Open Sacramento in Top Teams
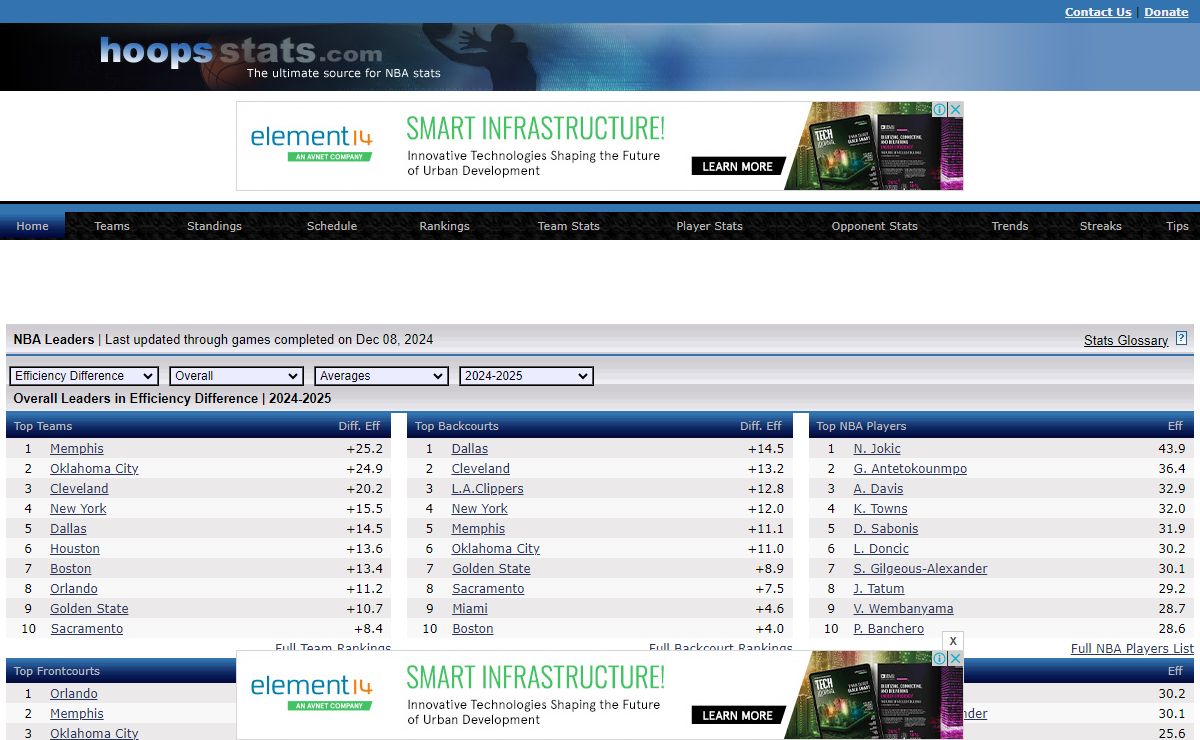1200x740 pixels. [x=87, y=628]
